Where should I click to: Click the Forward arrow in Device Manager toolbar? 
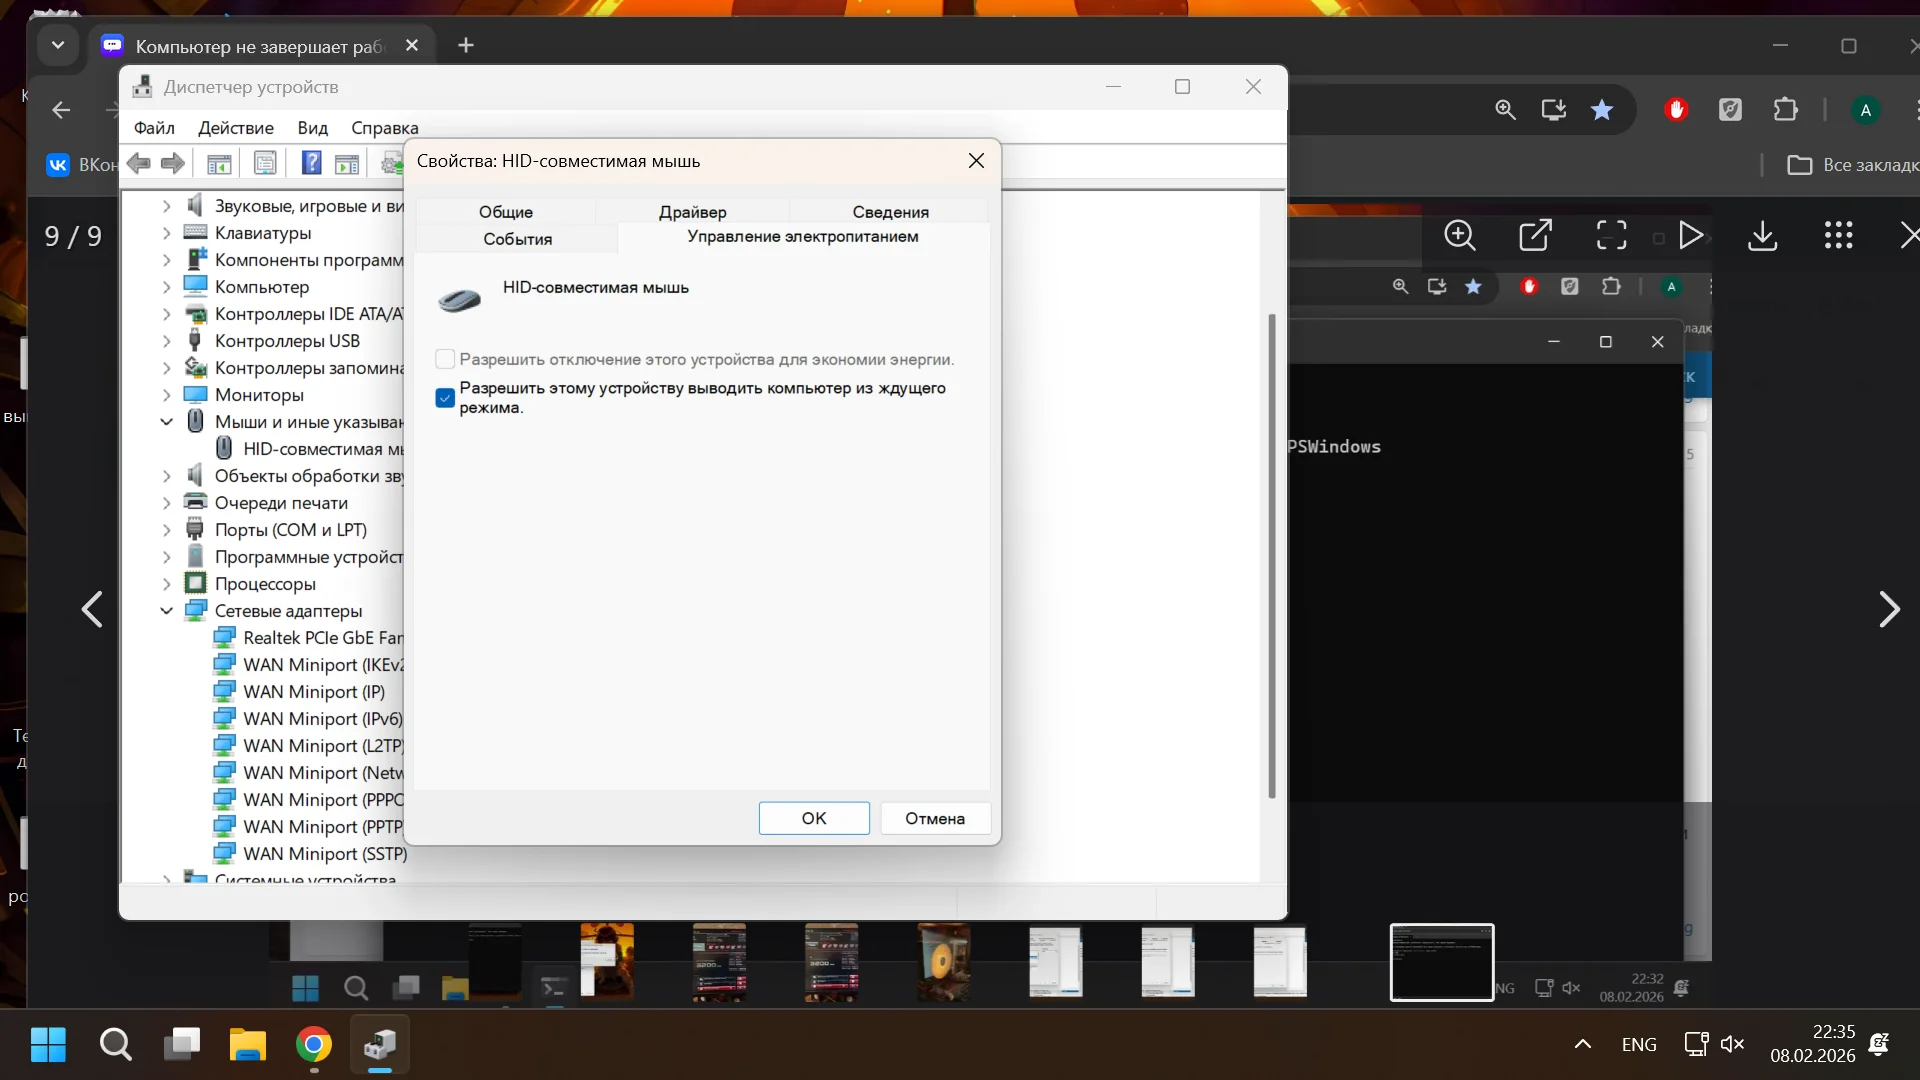(173, 163)
